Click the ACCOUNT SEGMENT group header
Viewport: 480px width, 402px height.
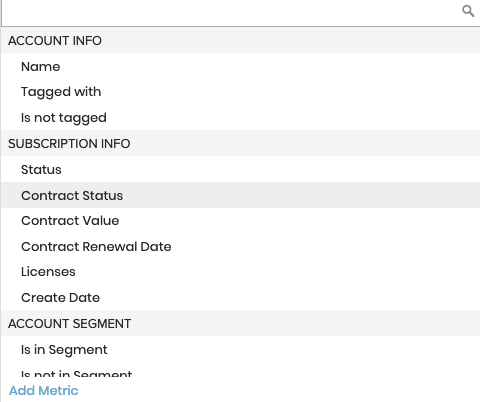tap(241, 324)
